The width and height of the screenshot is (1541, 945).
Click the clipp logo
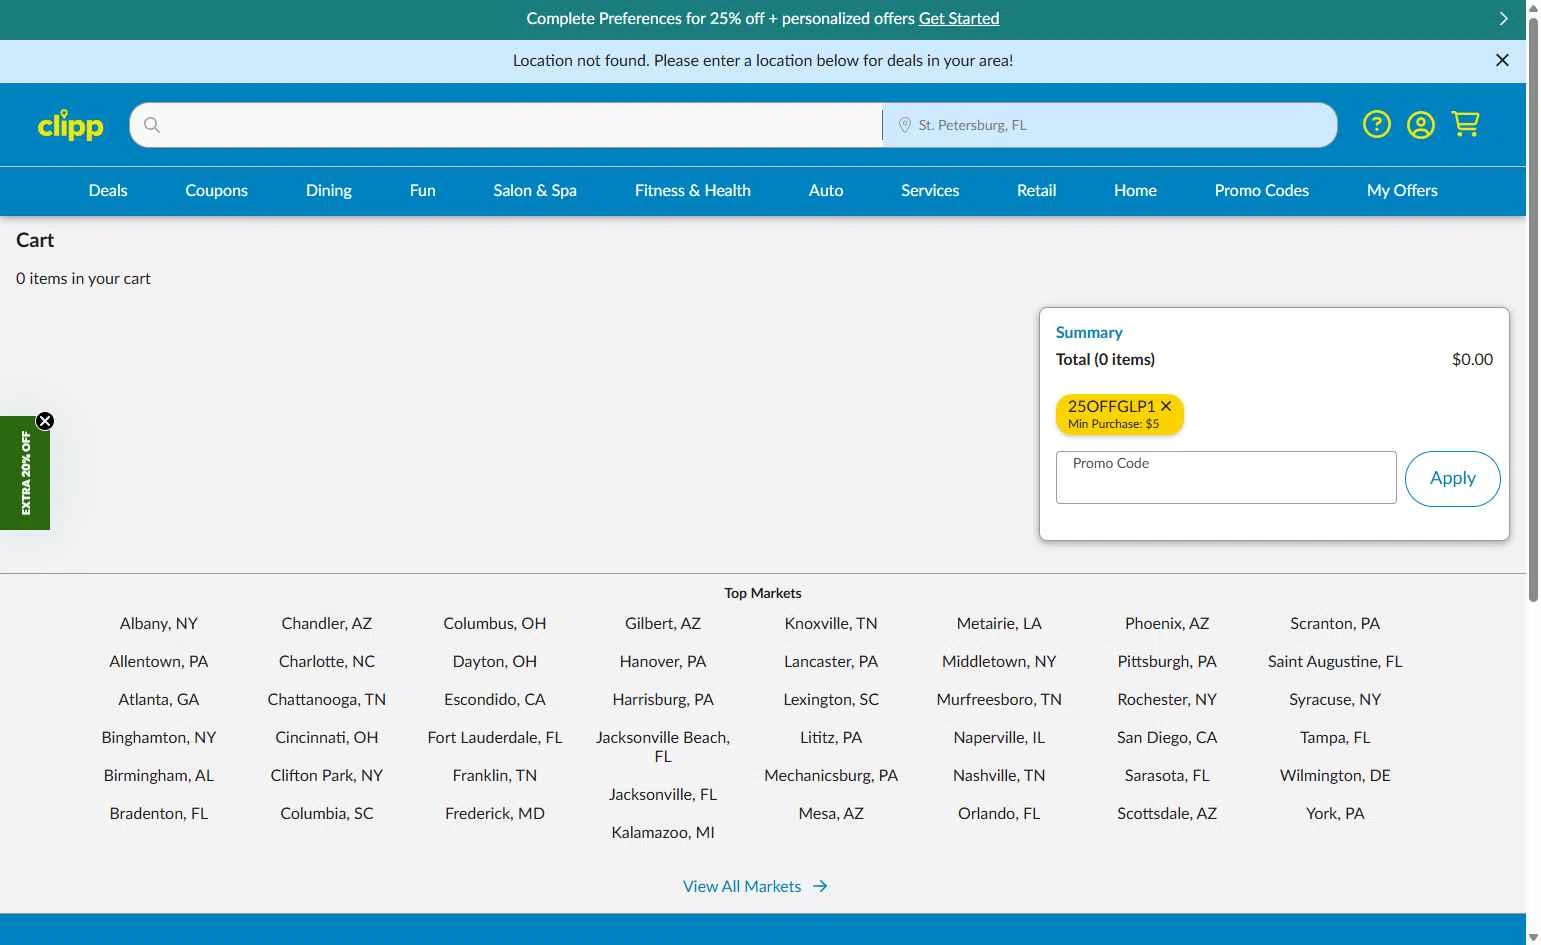coord(70,125)
